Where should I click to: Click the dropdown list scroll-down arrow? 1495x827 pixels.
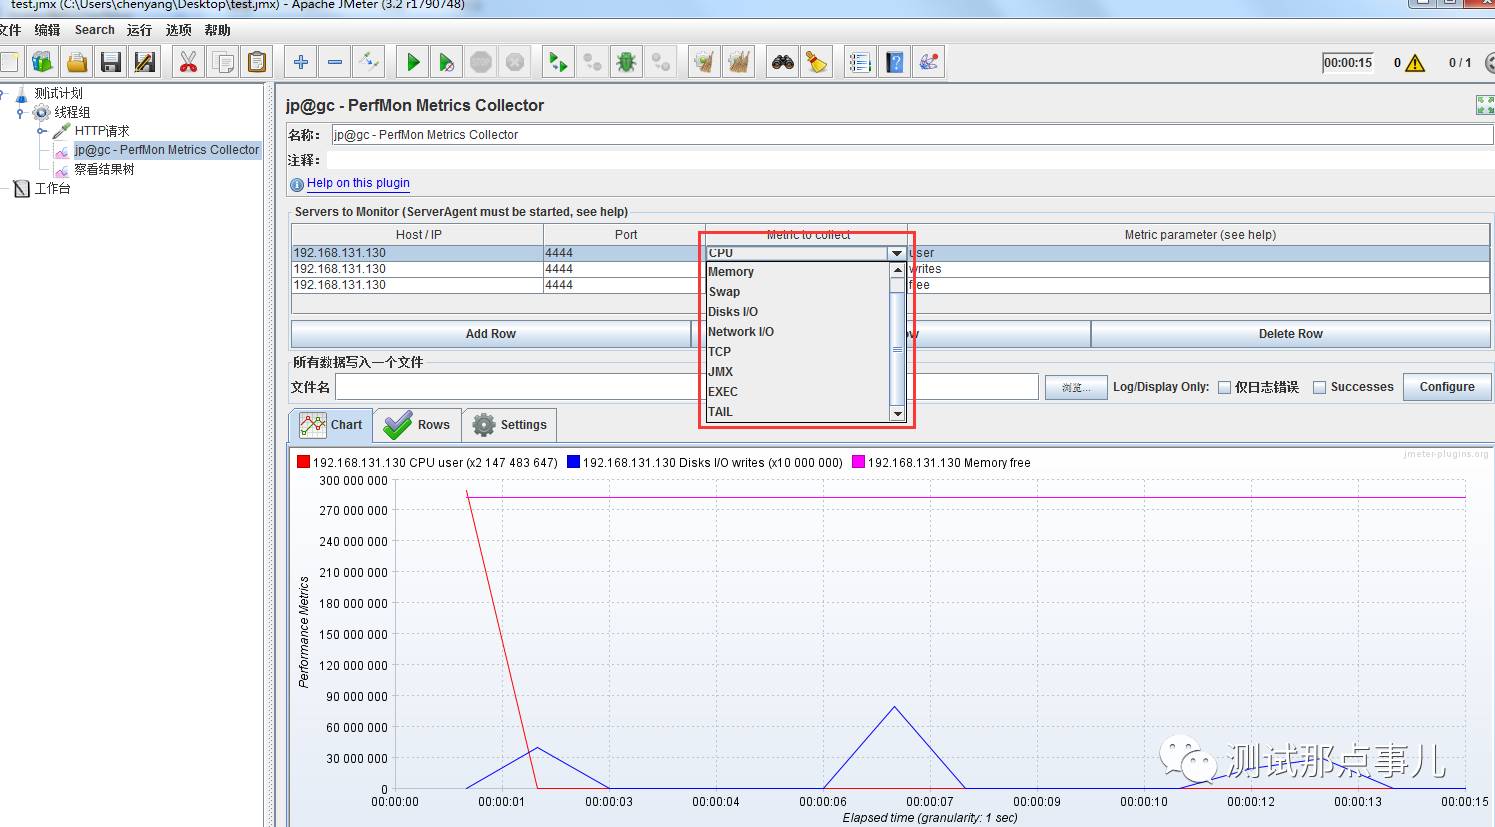coord(897,414)
